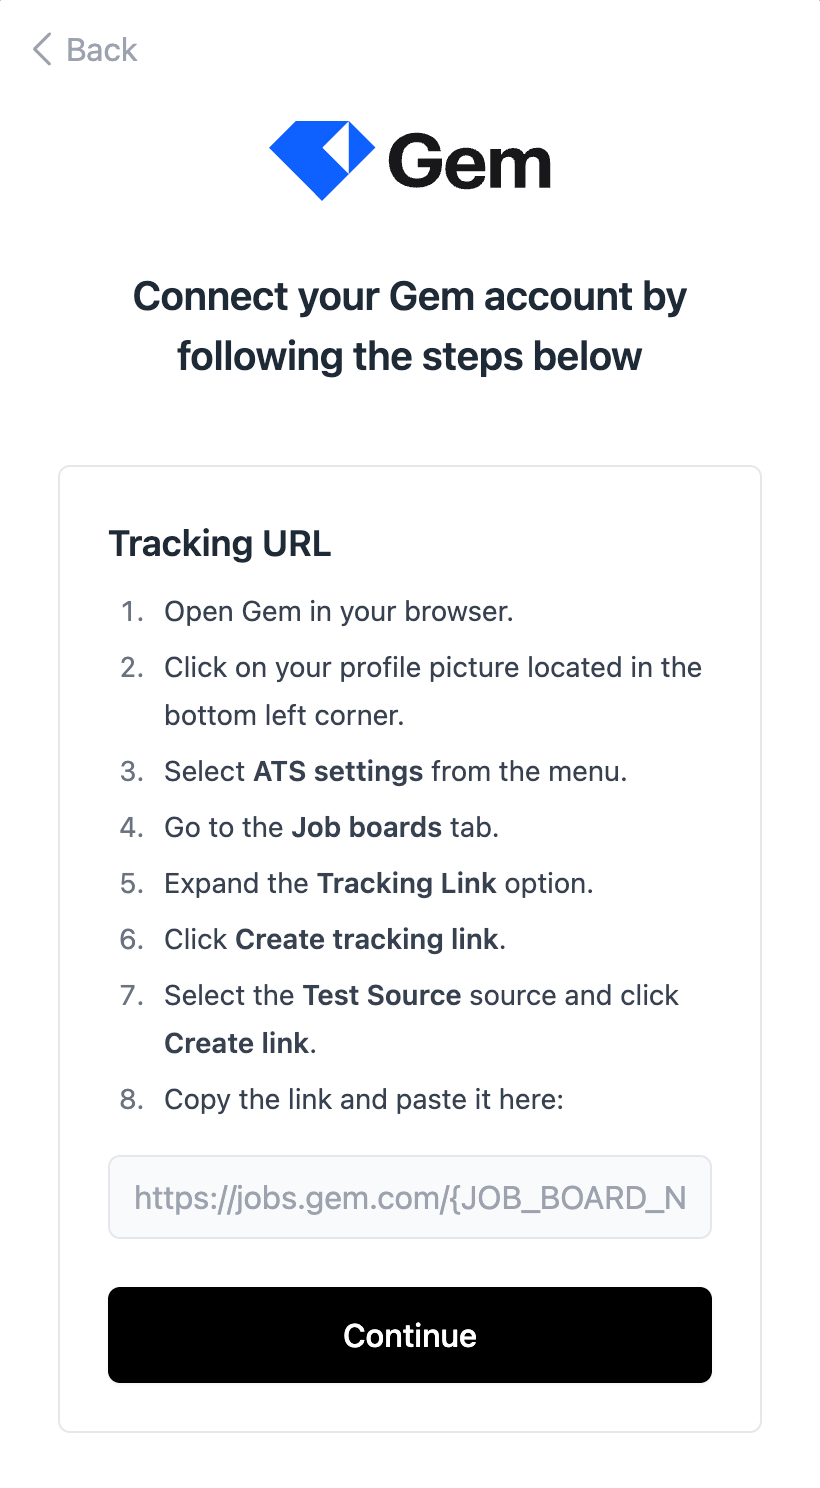Click step number 5 in the list
Screen dimensions: 820x1488
point(132,884)
